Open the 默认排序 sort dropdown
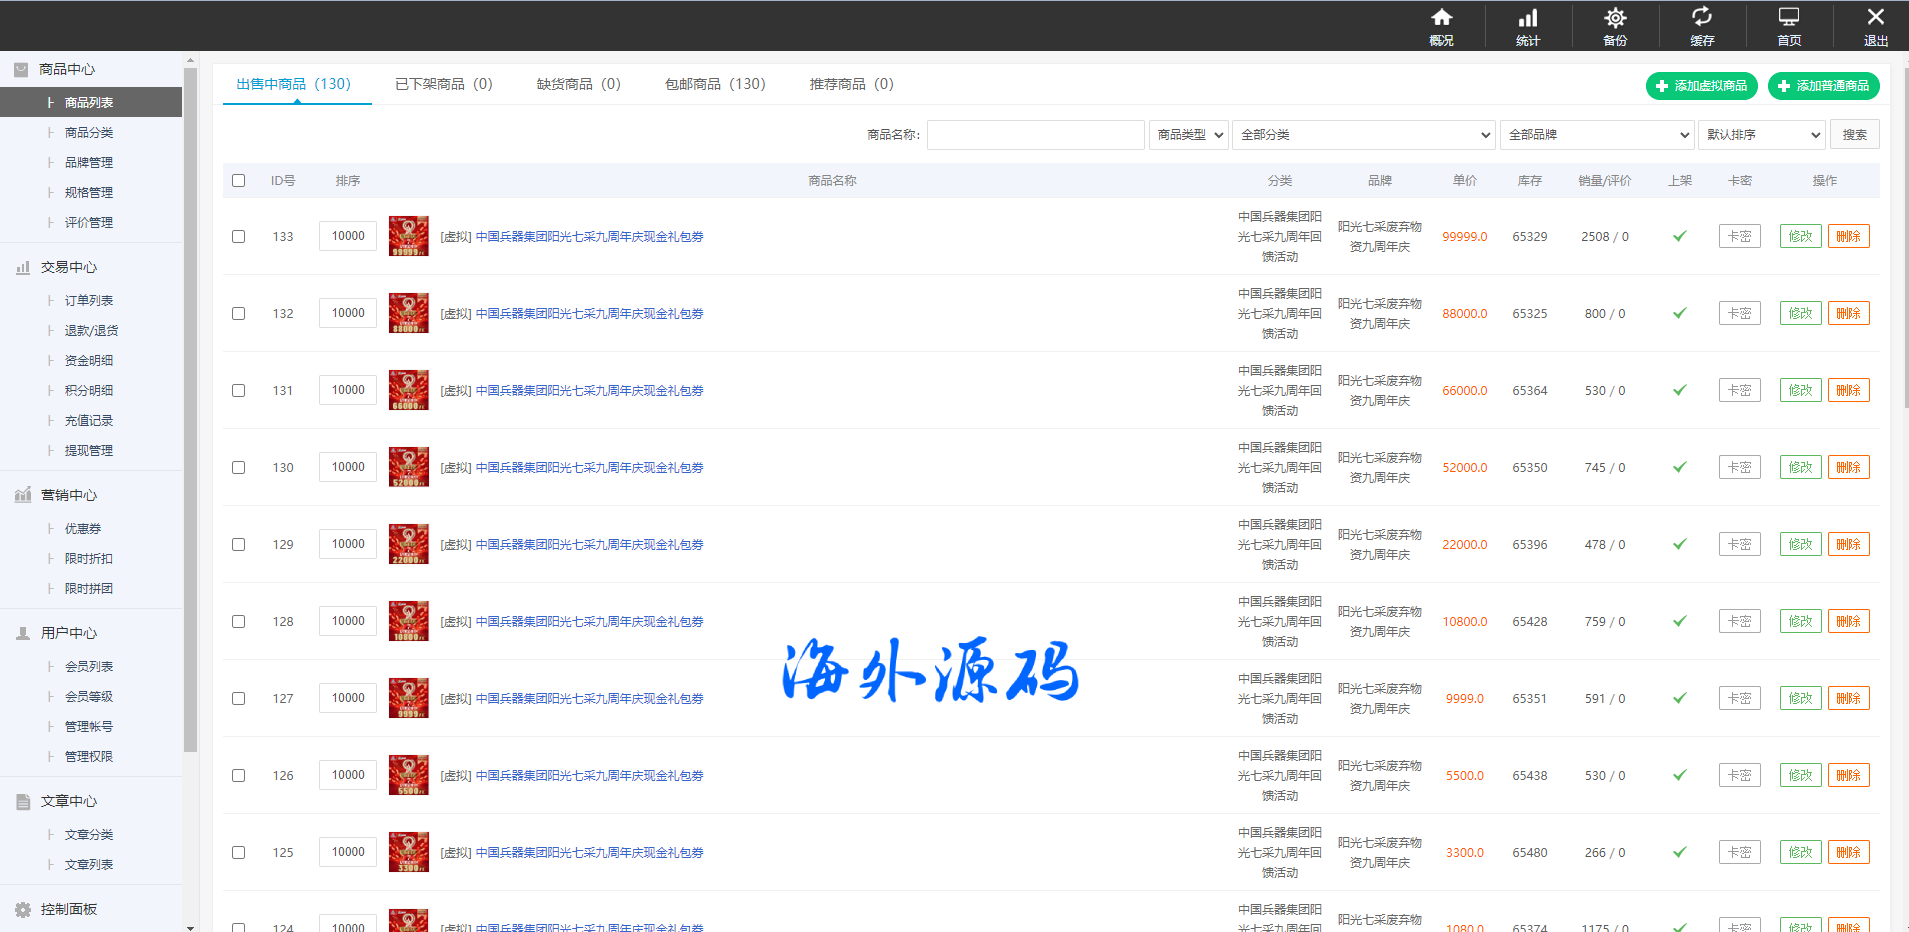This screenshot has height=932, width=1909. pos(1762,135)
